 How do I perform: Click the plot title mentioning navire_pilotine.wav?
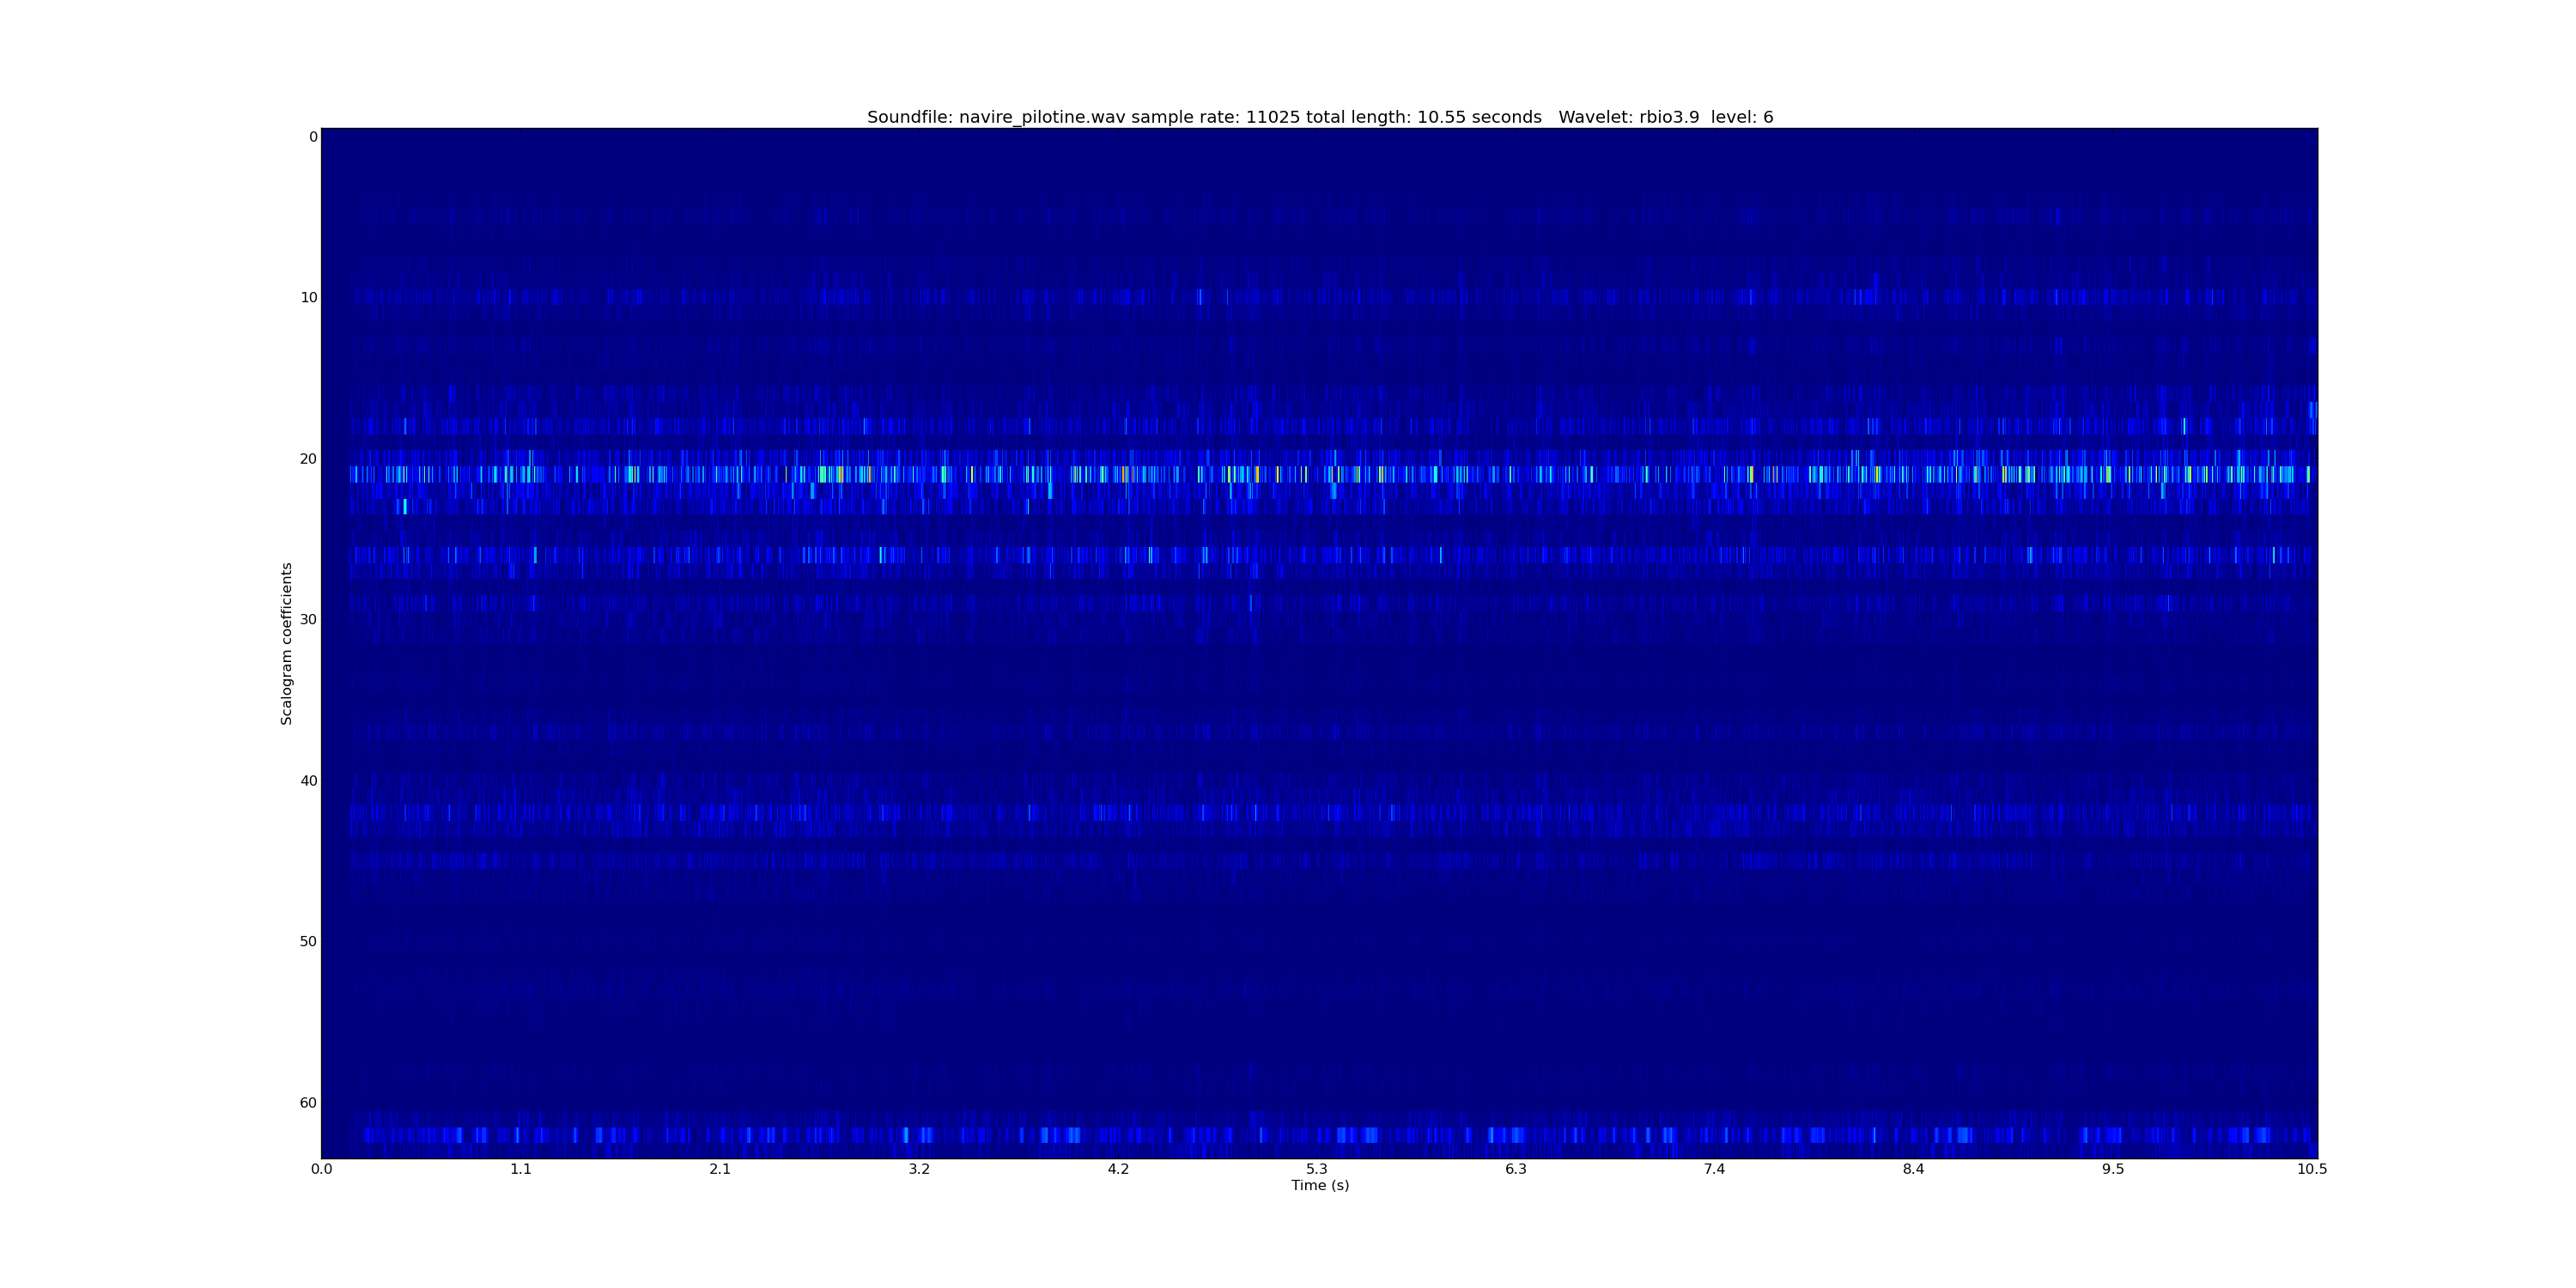point(1319,117)
